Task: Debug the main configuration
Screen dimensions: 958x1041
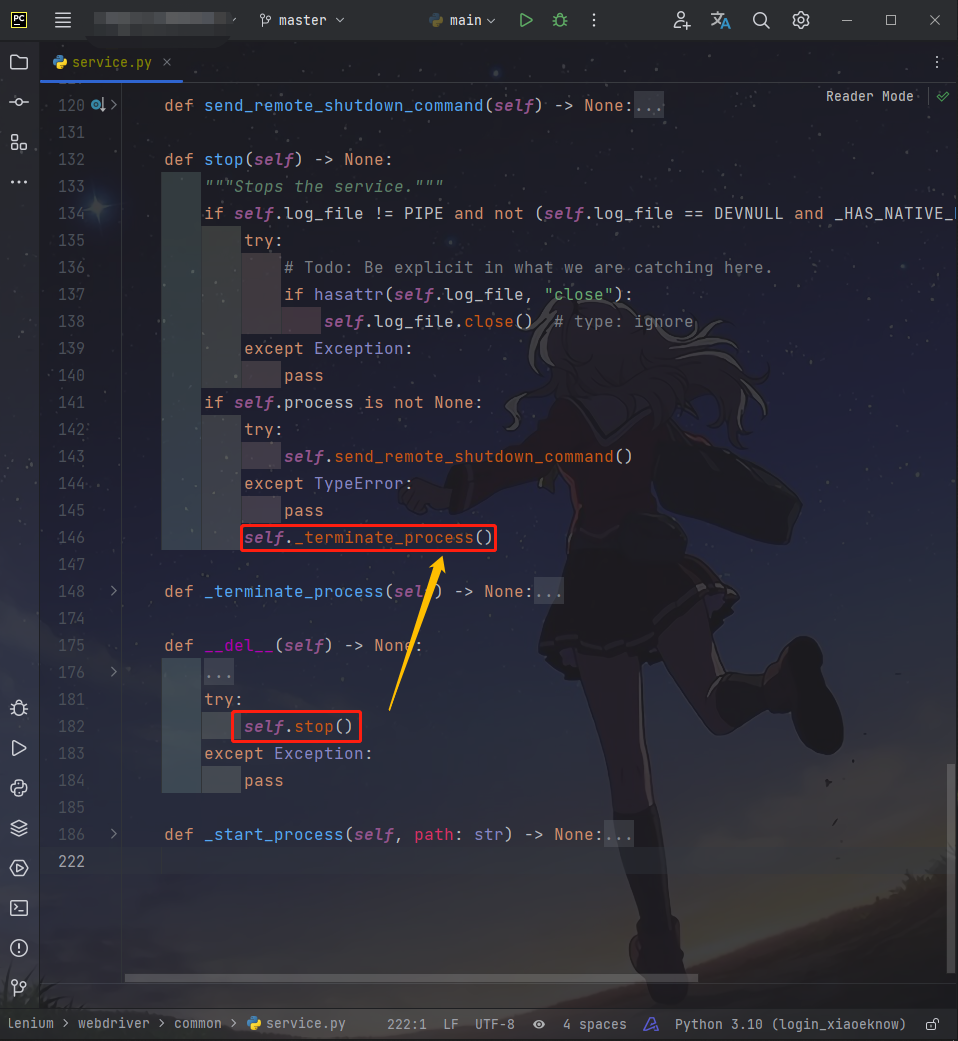Action: [x=560, y=20]
